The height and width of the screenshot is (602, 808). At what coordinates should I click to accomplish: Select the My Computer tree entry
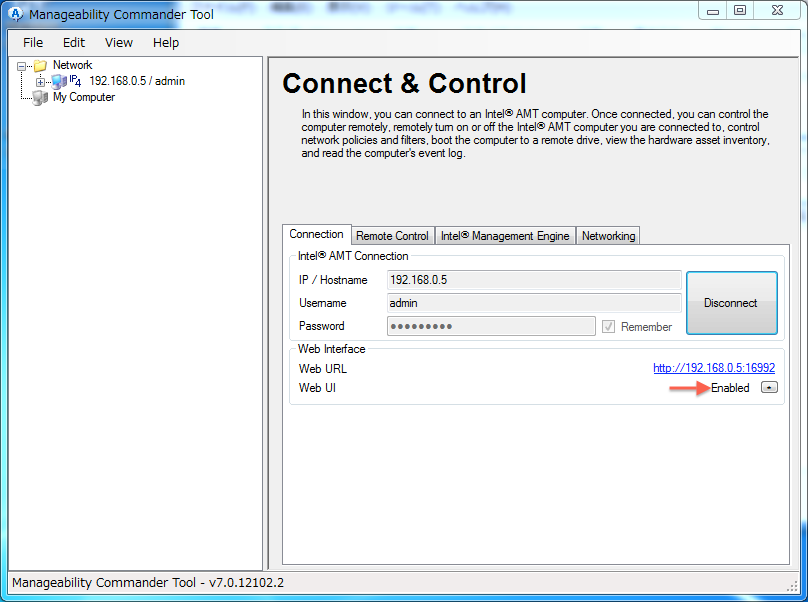[x=83, y=97]
